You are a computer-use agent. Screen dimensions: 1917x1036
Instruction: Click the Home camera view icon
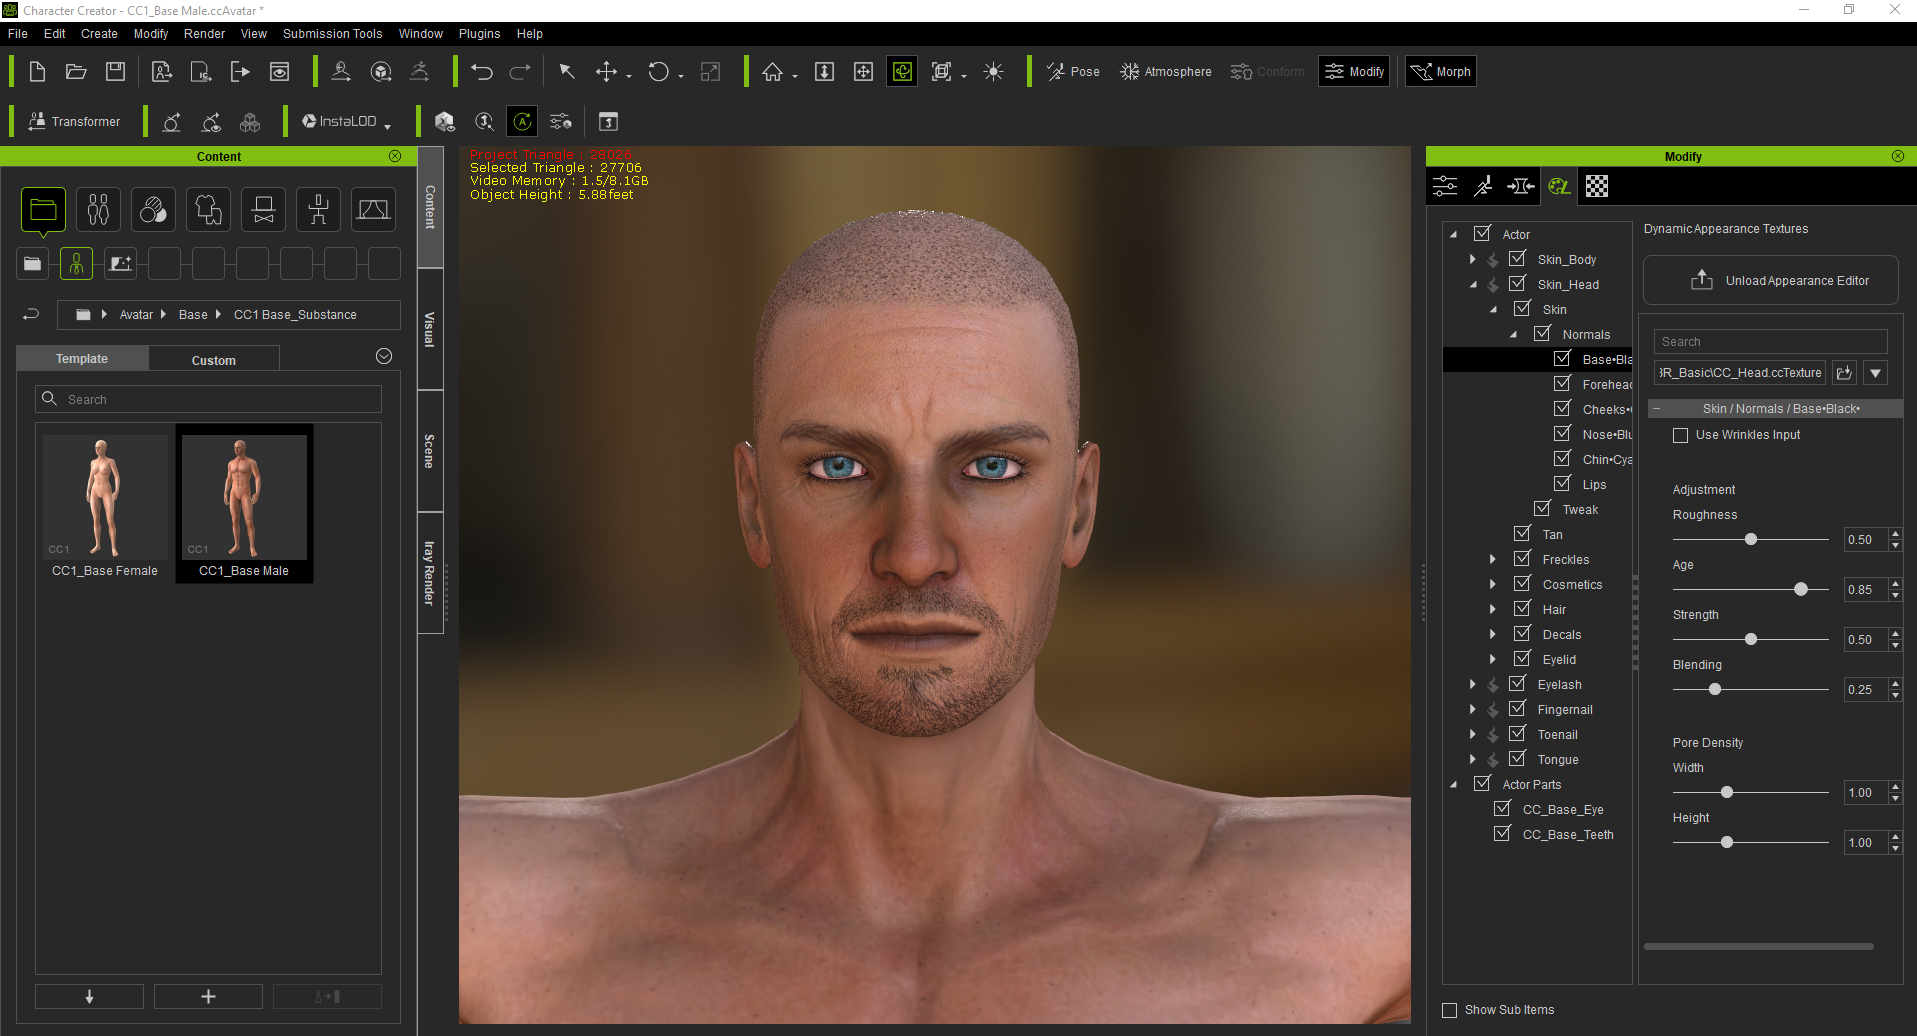coord(772,72)
